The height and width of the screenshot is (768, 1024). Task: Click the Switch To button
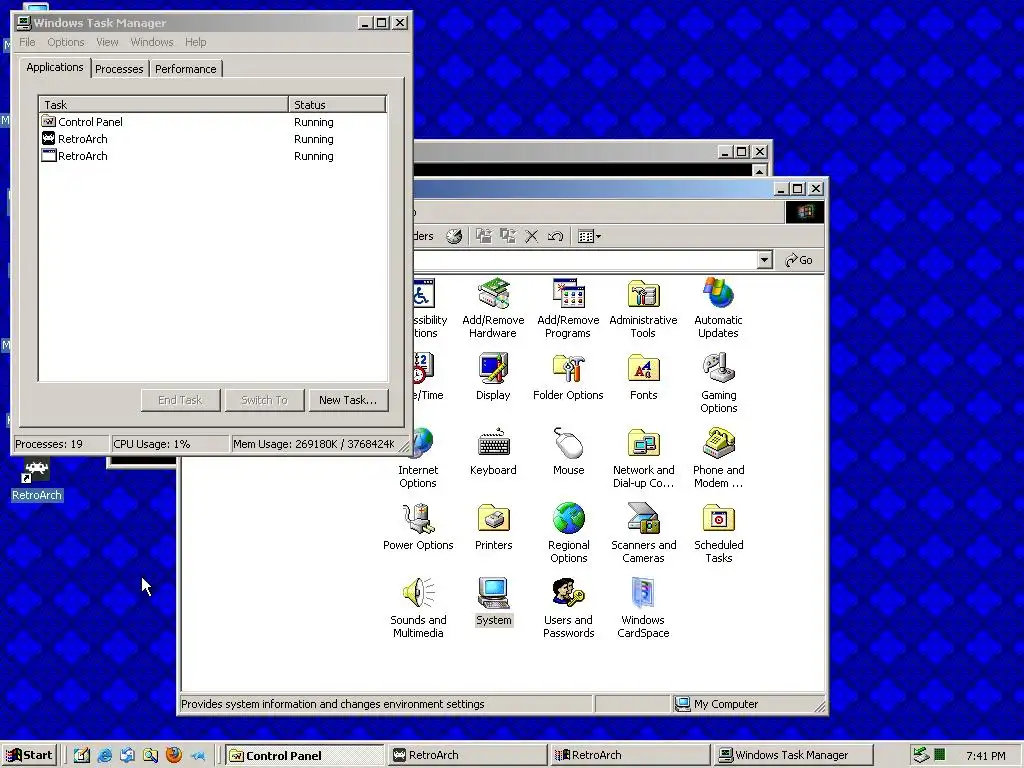[264, 400]
